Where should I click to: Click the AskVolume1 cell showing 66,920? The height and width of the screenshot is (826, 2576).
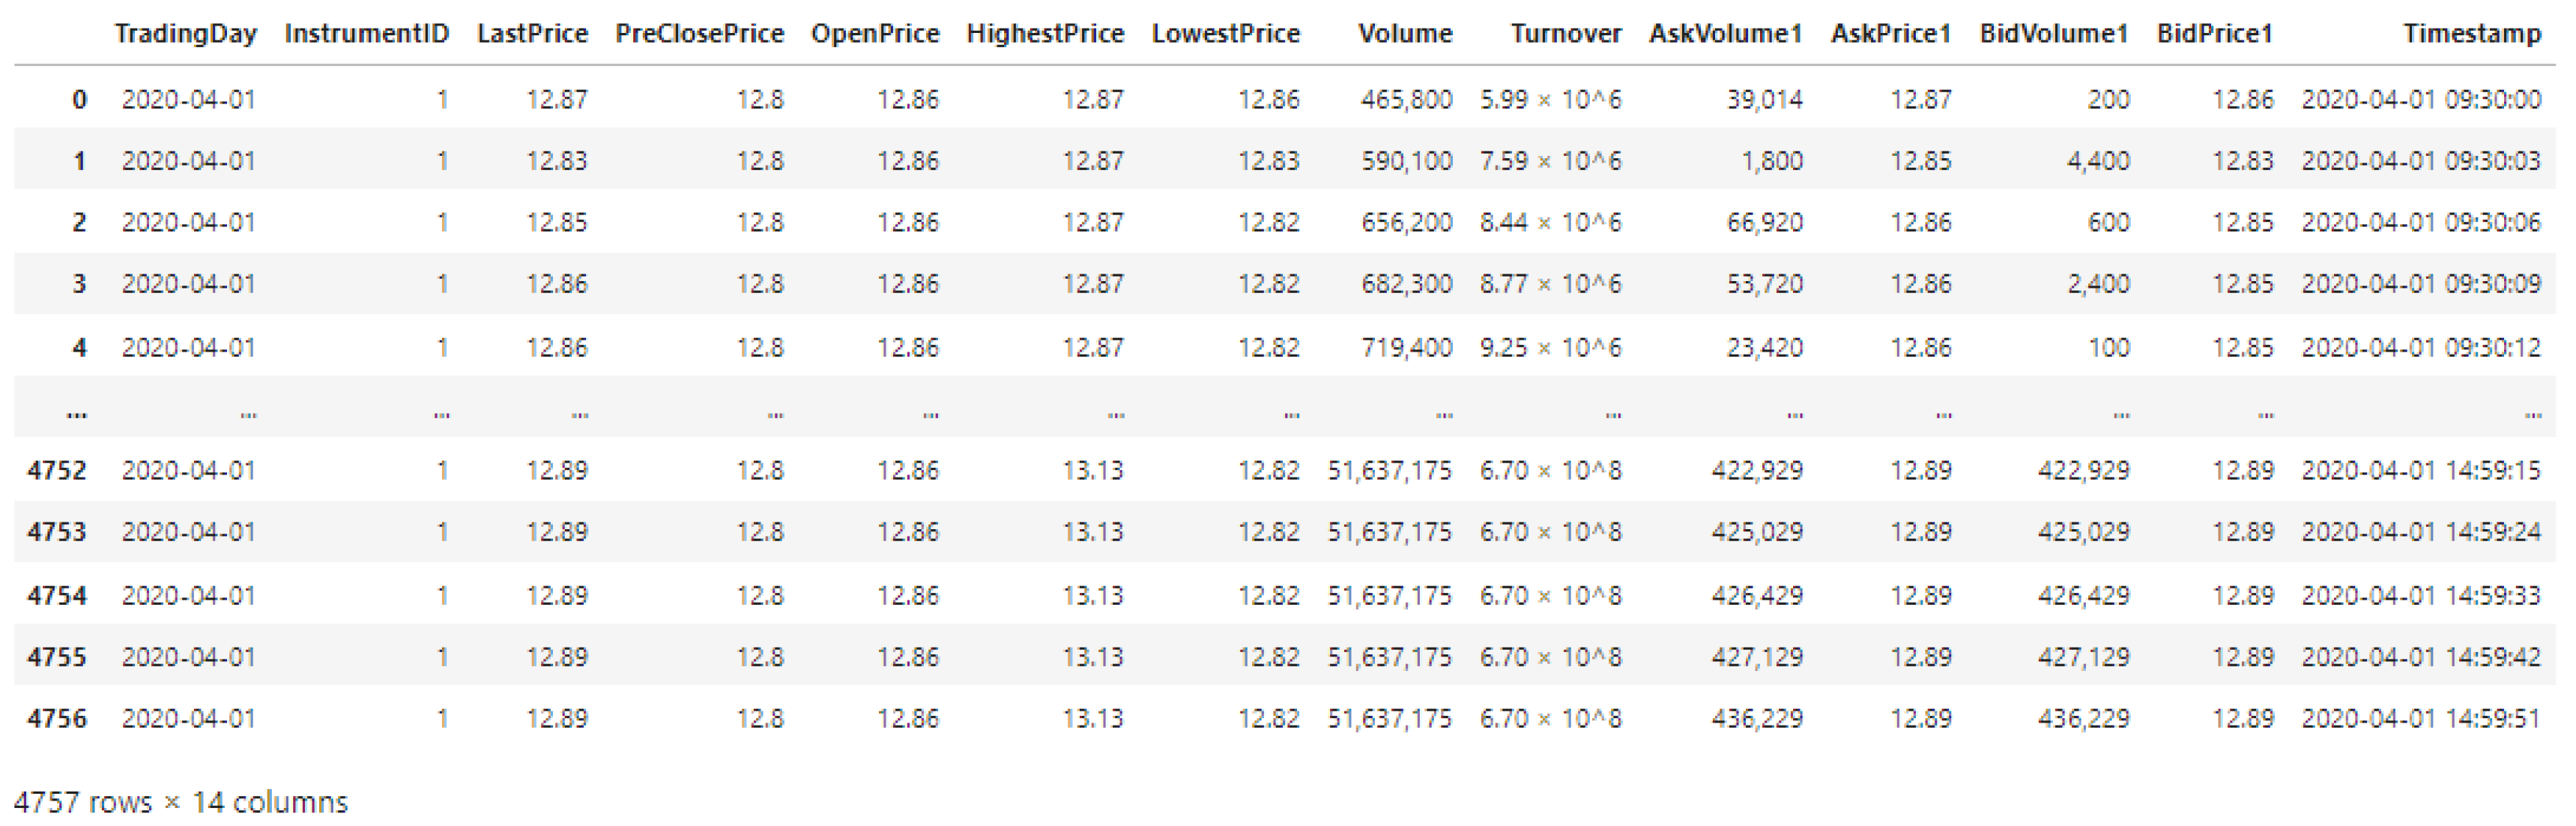1764,222
